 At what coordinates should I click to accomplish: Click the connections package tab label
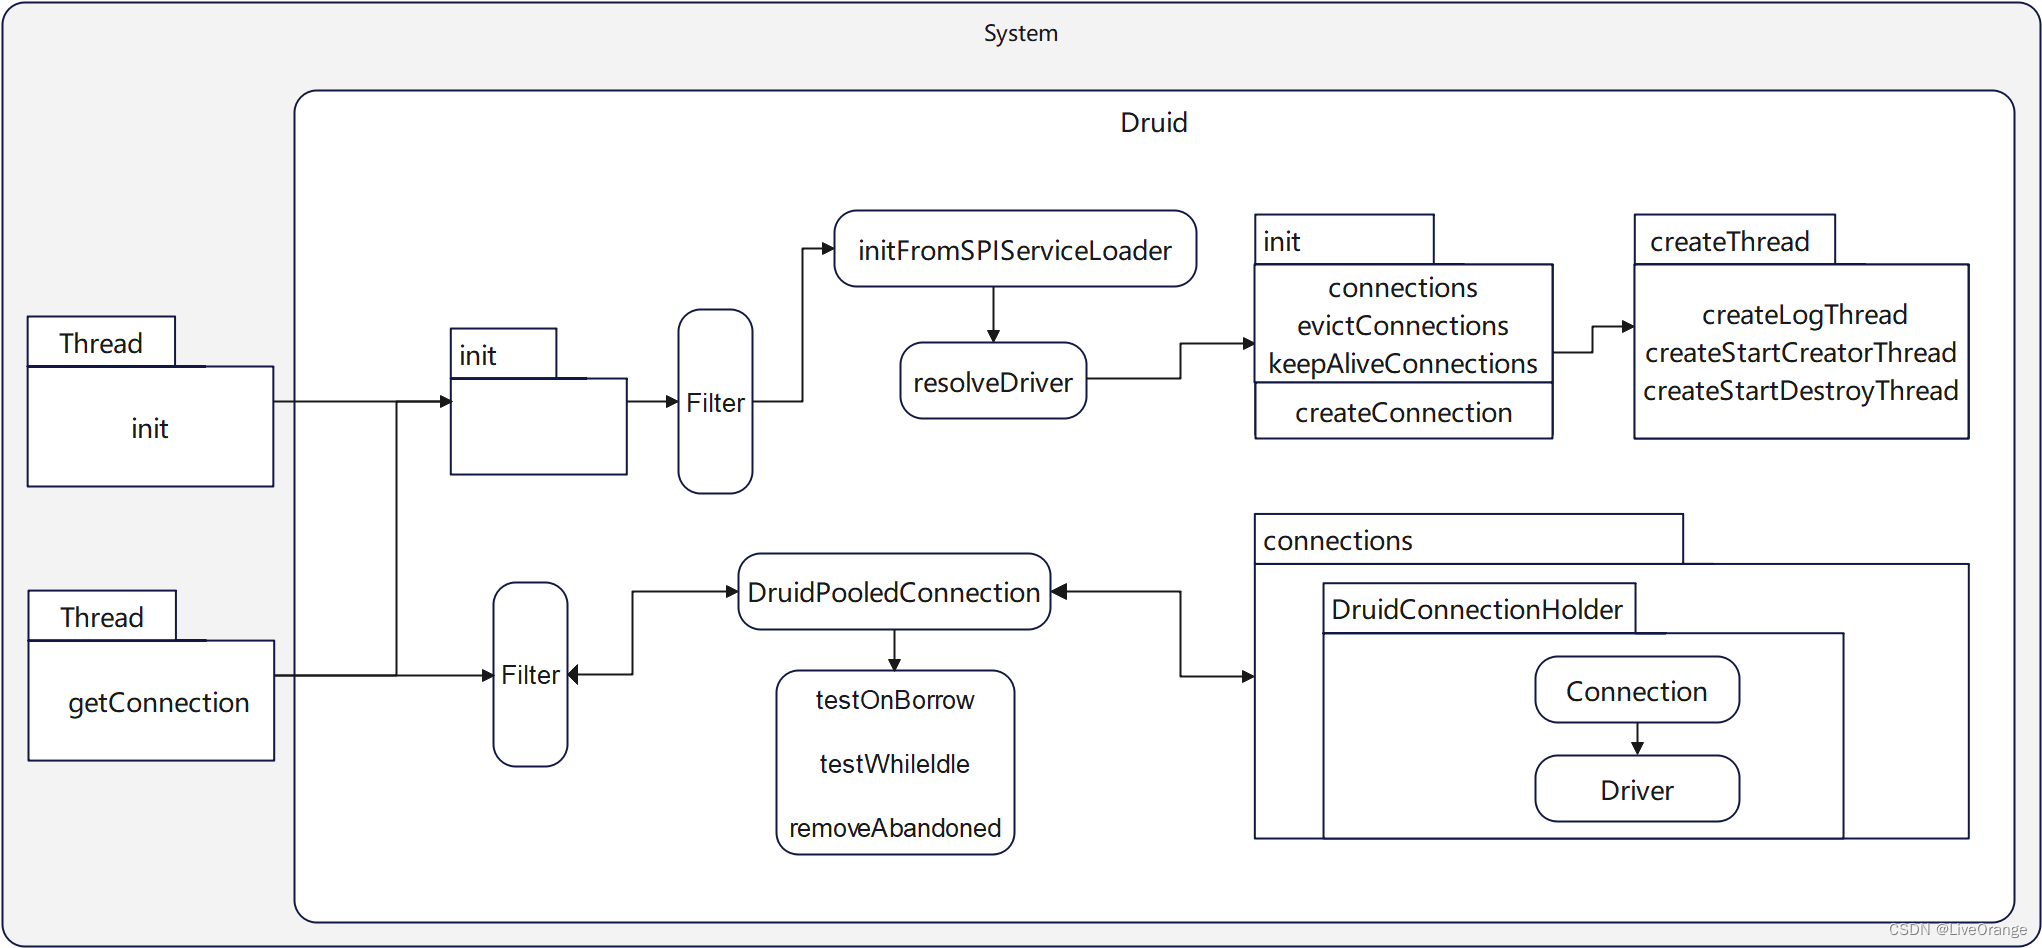1338,541
